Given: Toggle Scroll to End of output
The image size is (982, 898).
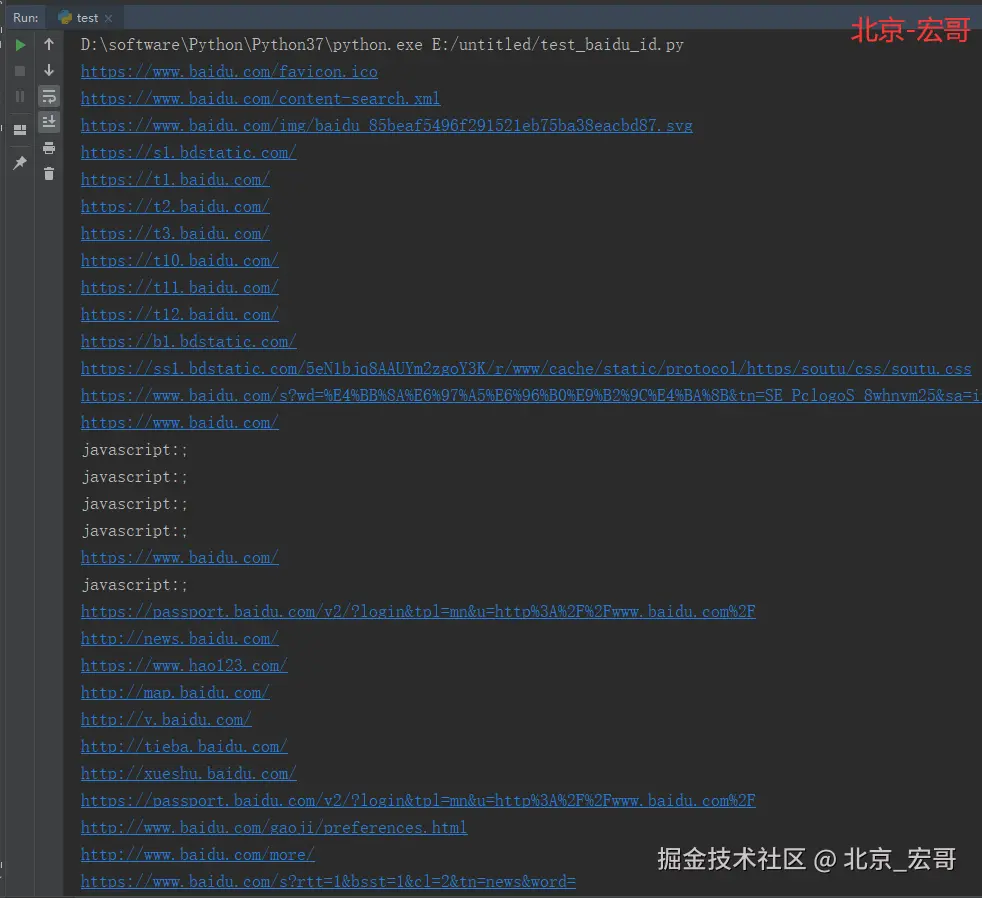Looking at the screenshot, I should coord(49,121).
